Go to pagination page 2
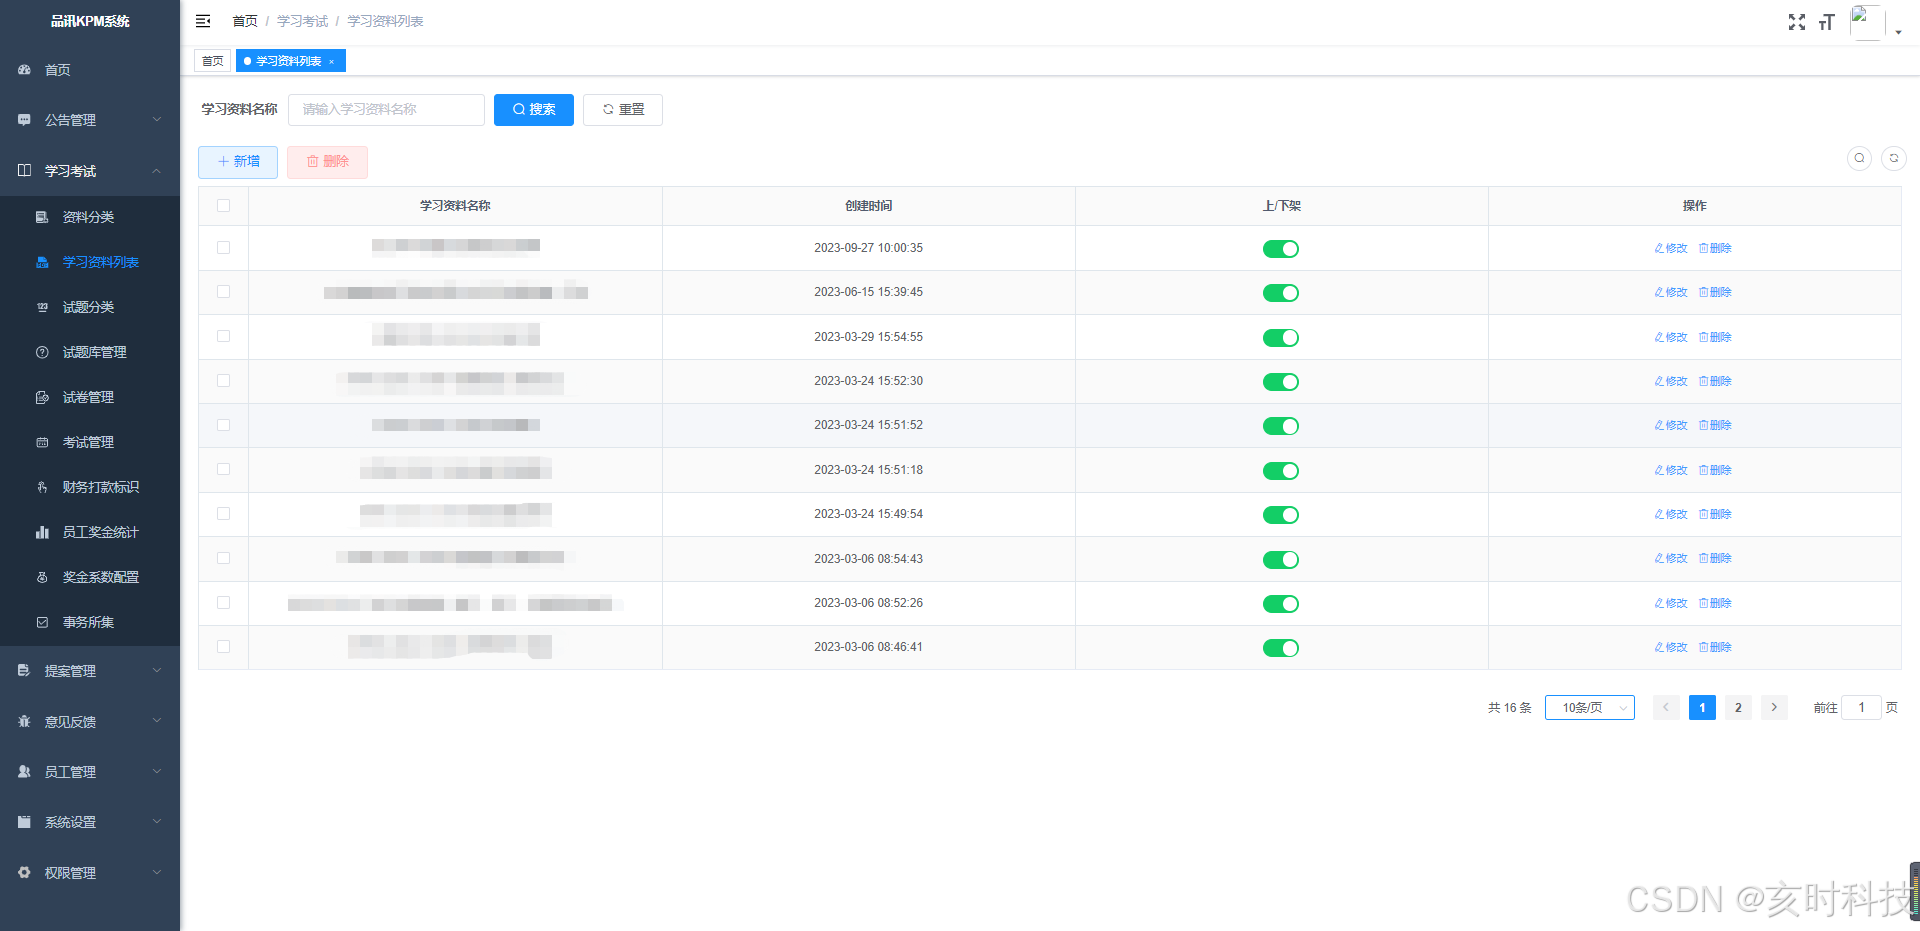Viewport: 1920px width, 931px height. (x=1738, y=708)
